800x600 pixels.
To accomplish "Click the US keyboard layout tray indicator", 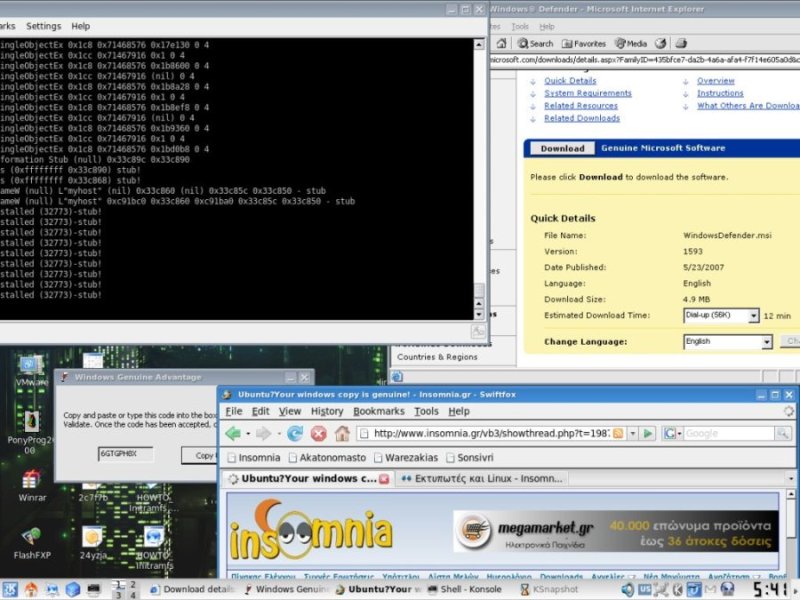I will [x=645, y=589].
